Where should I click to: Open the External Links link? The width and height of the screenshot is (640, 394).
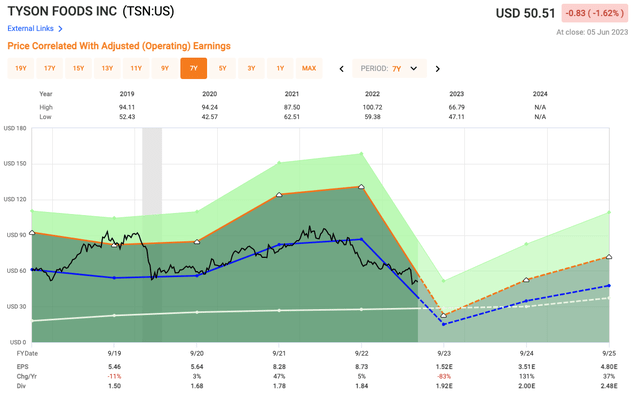[31, 29]
